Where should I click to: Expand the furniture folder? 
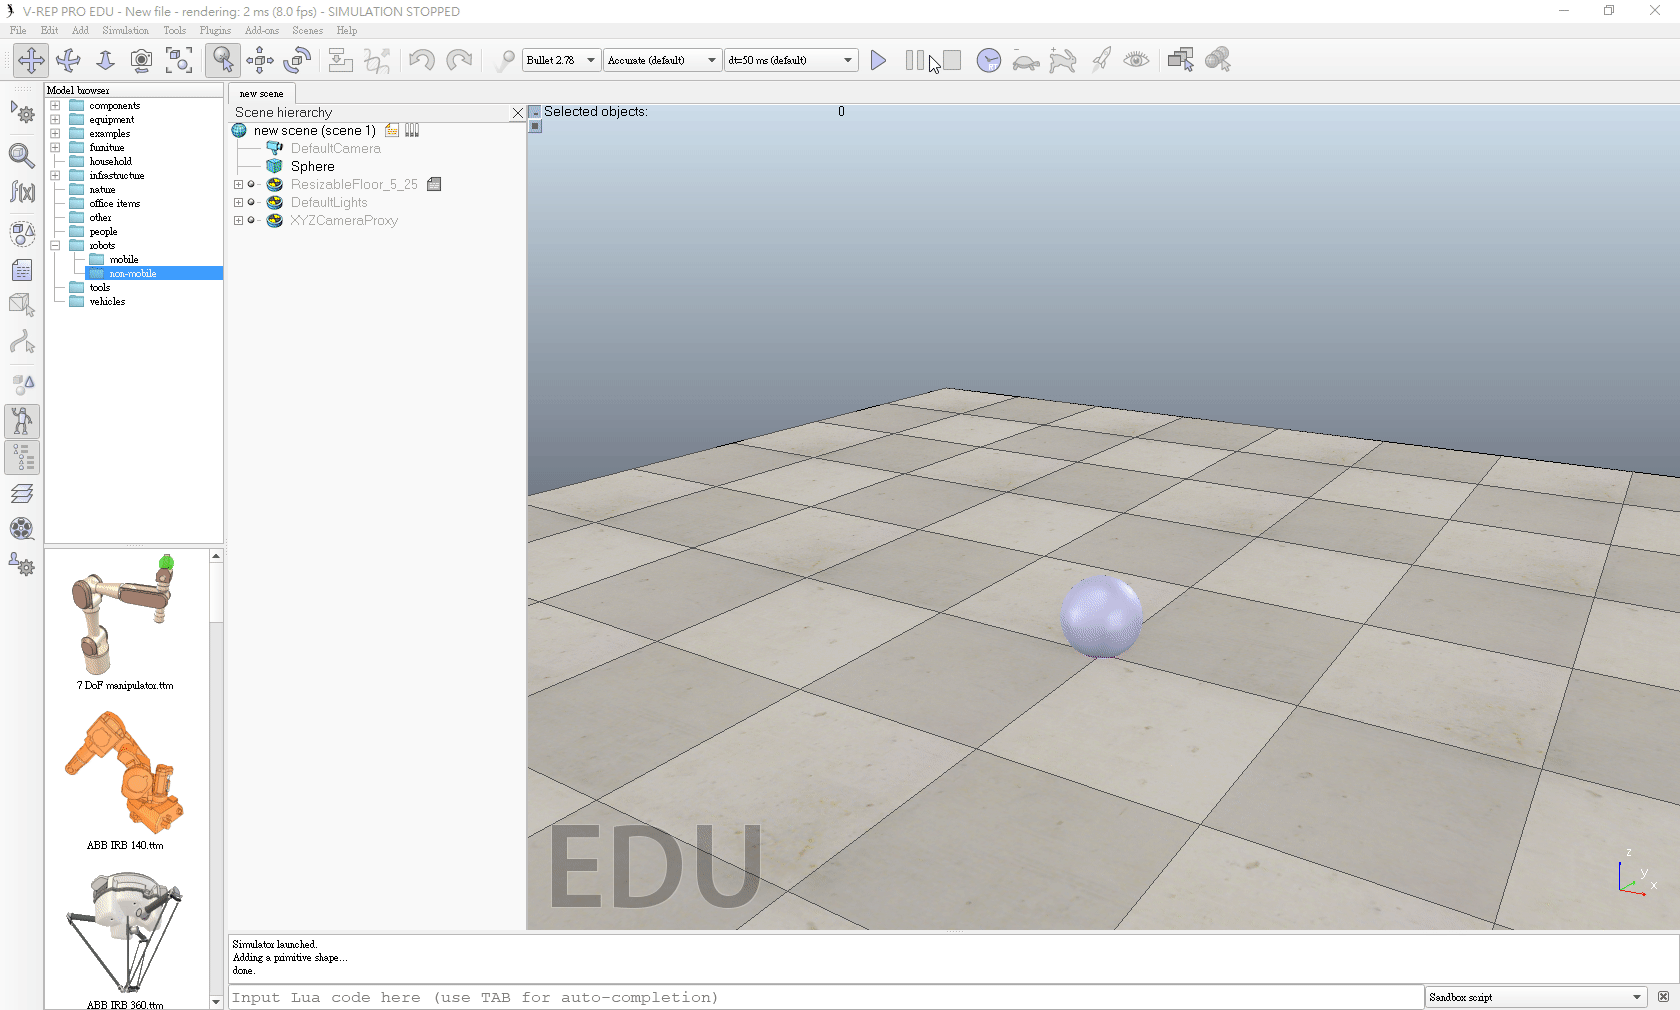click(55, 147)
